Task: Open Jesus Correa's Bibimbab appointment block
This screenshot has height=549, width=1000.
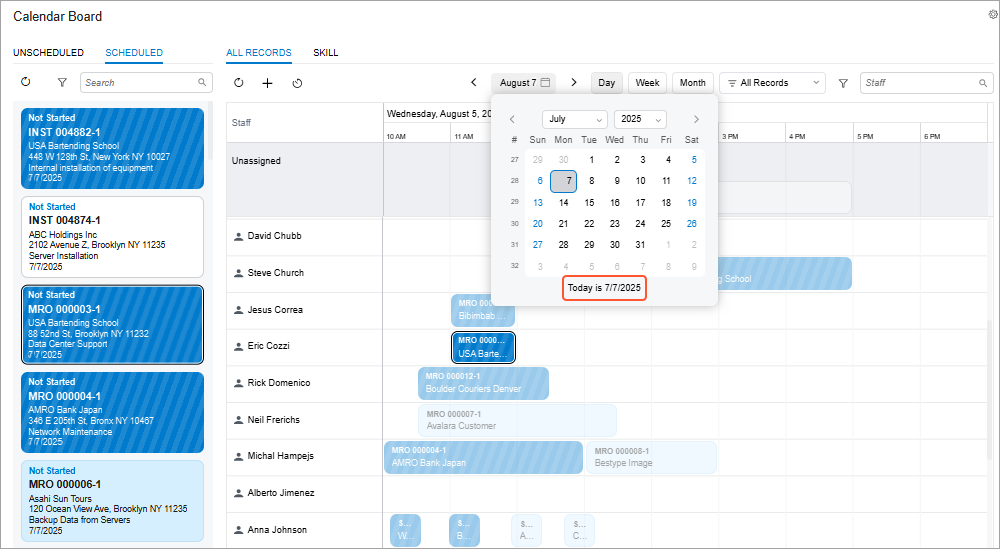Action: [483, 310]
